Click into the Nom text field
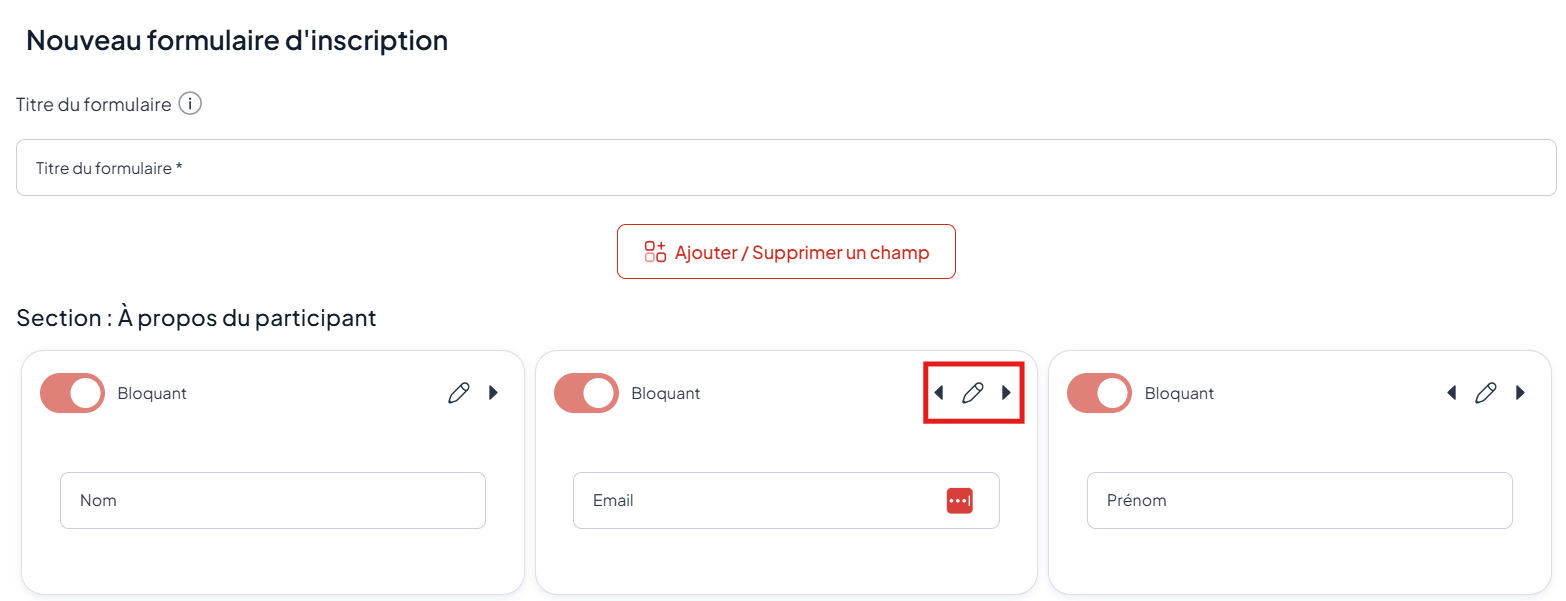1566x601 pixels. point(272,500)
